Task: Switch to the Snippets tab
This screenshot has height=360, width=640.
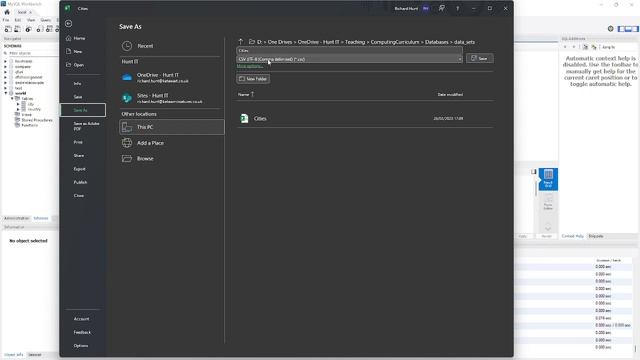Action: pyautogui.click(x=596, y=236)
